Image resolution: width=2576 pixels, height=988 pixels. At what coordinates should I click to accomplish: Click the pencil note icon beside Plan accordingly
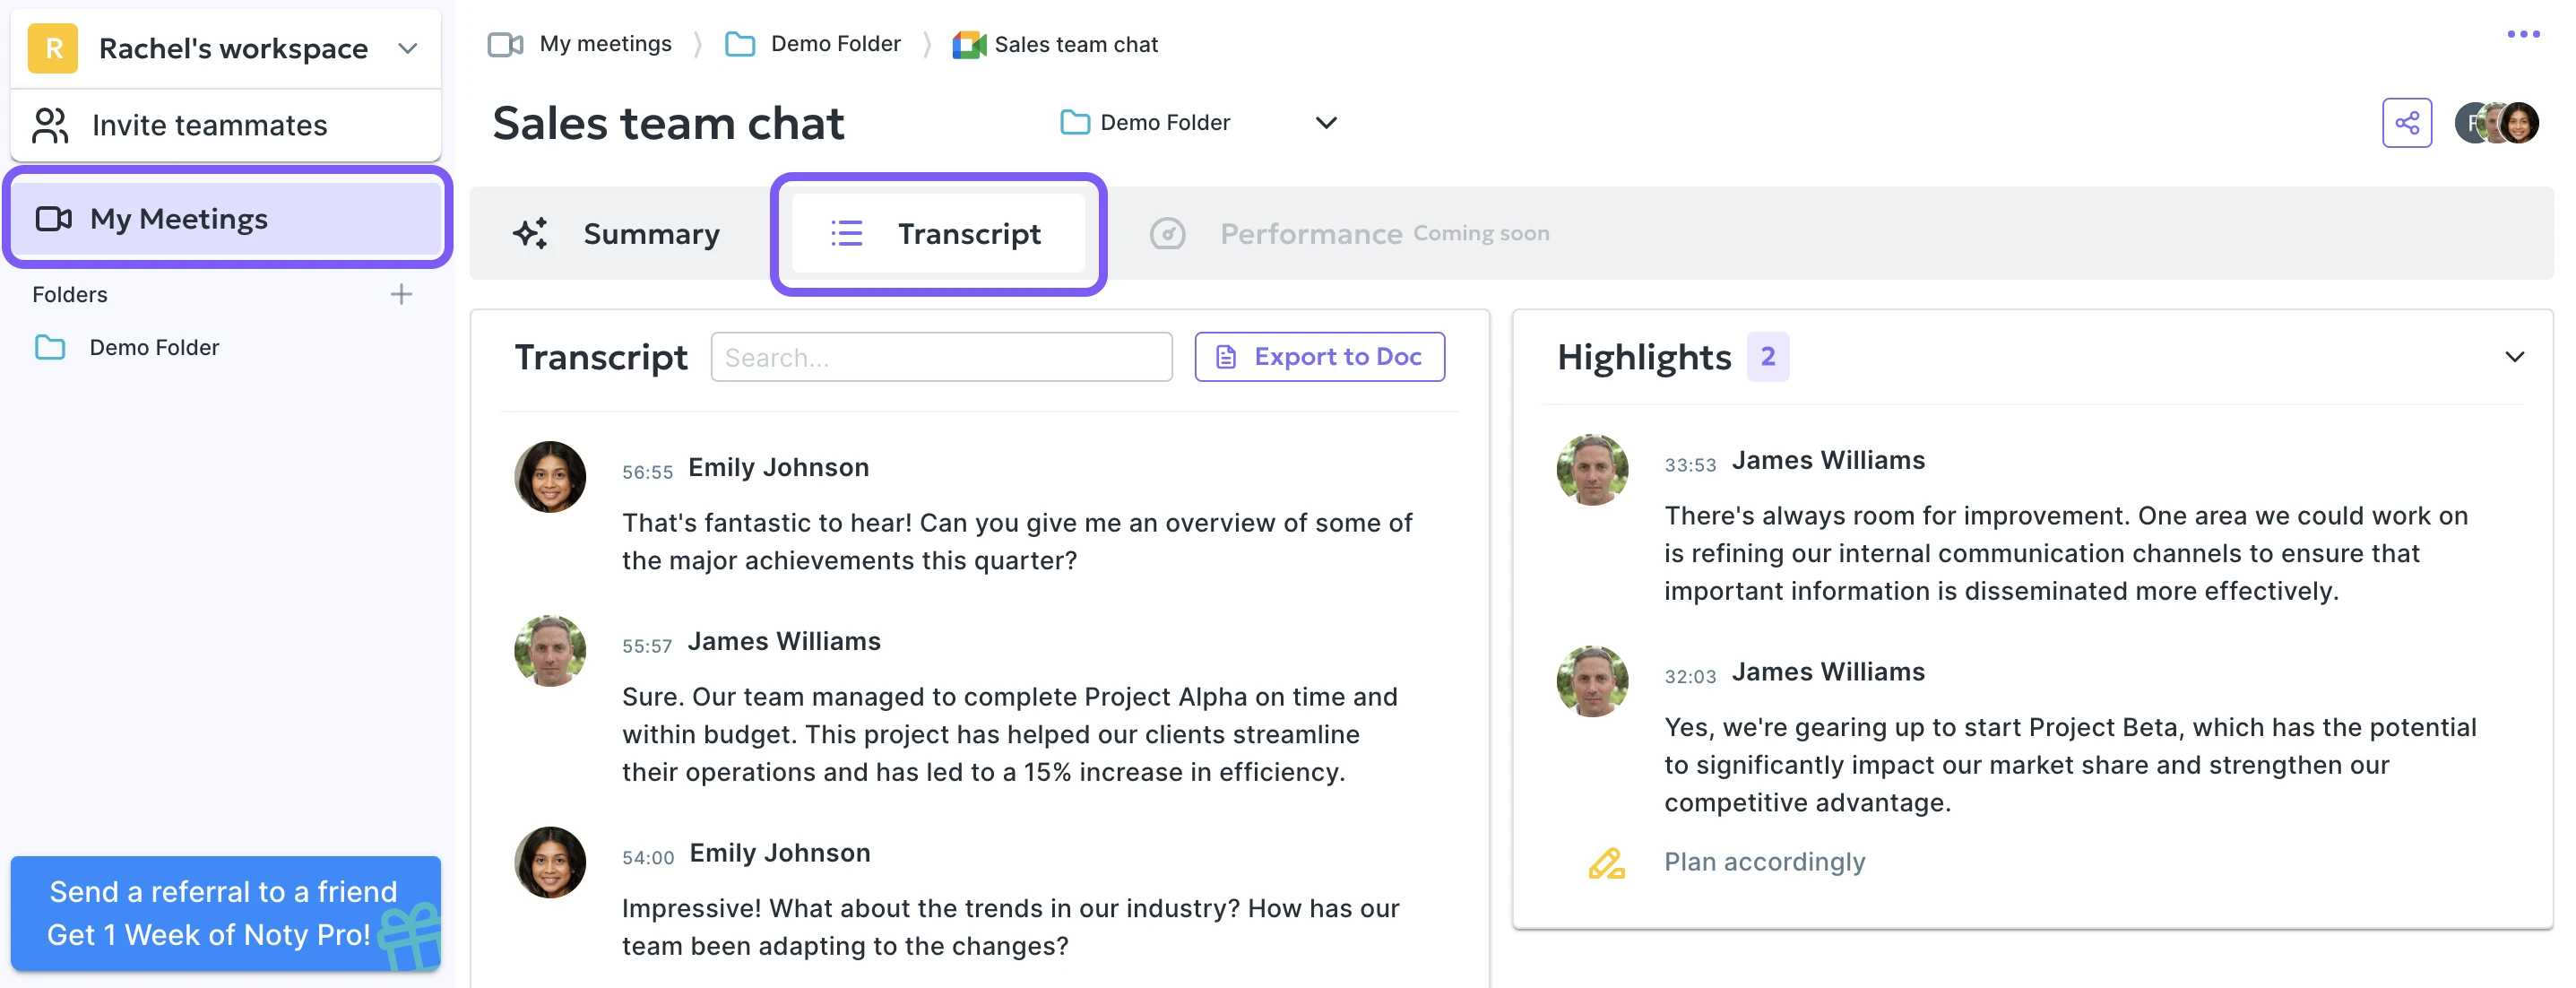[x=1606, y=863]
